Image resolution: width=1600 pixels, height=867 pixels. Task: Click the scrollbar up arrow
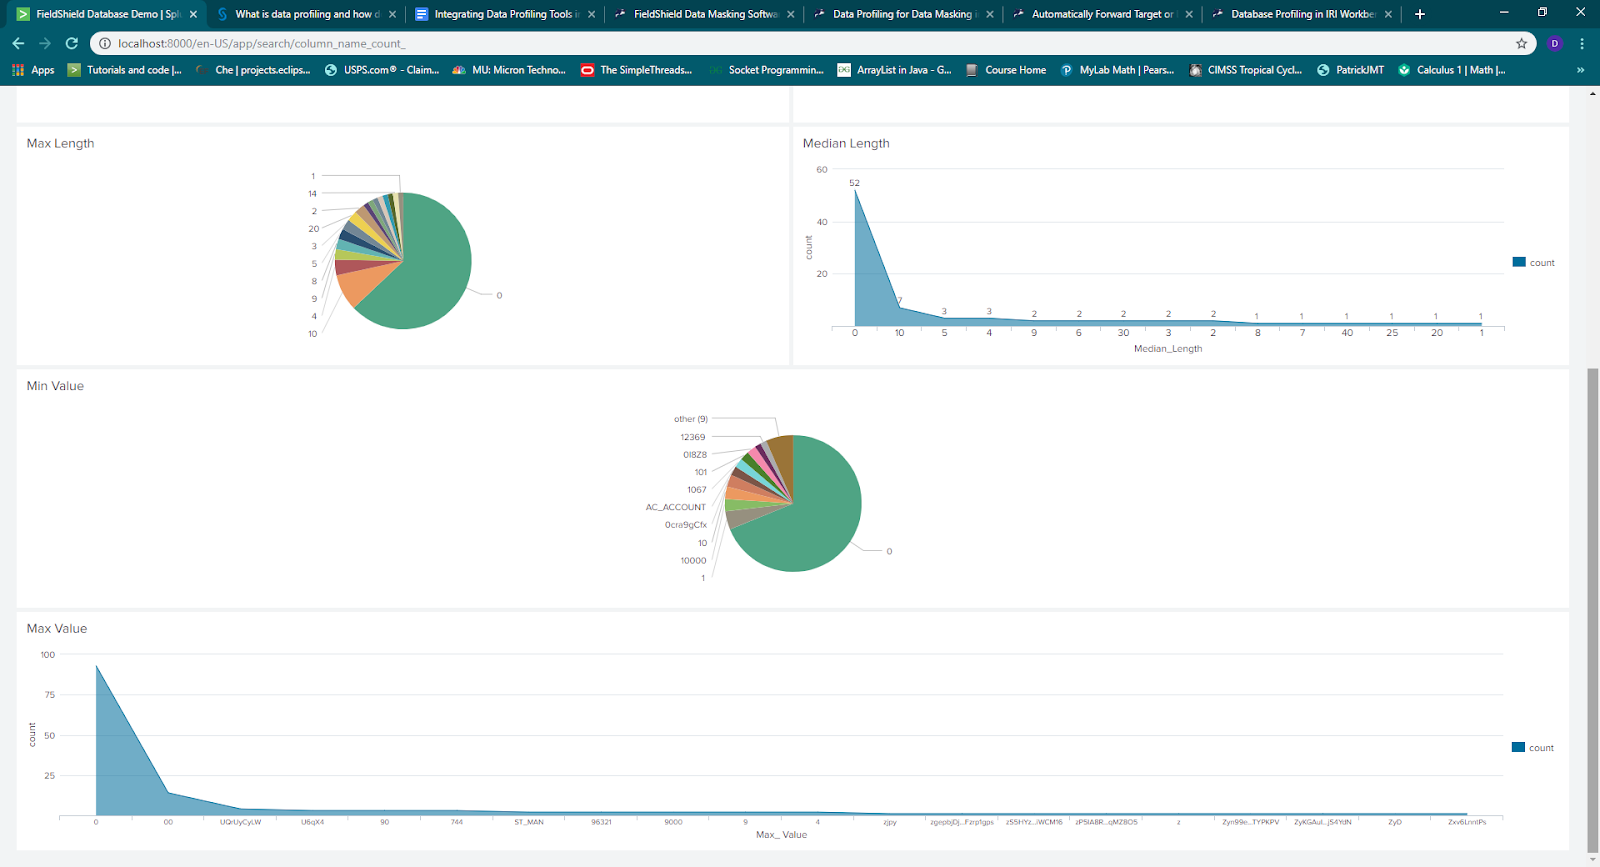point(1592,93)
